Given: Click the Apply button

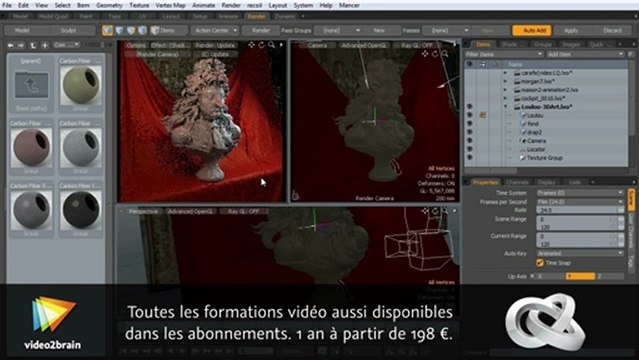Looking at the screenshot, I should 571,31.
